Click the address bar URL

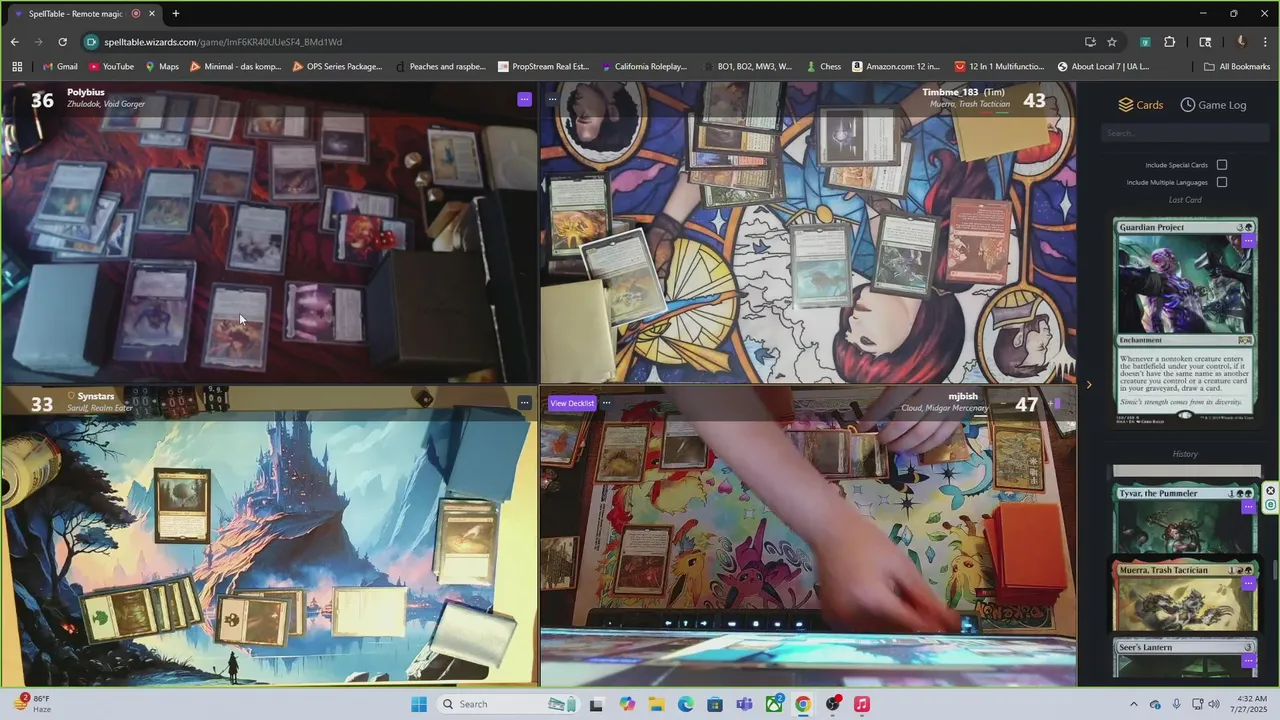pyautogui.click(x=223, y=42)
